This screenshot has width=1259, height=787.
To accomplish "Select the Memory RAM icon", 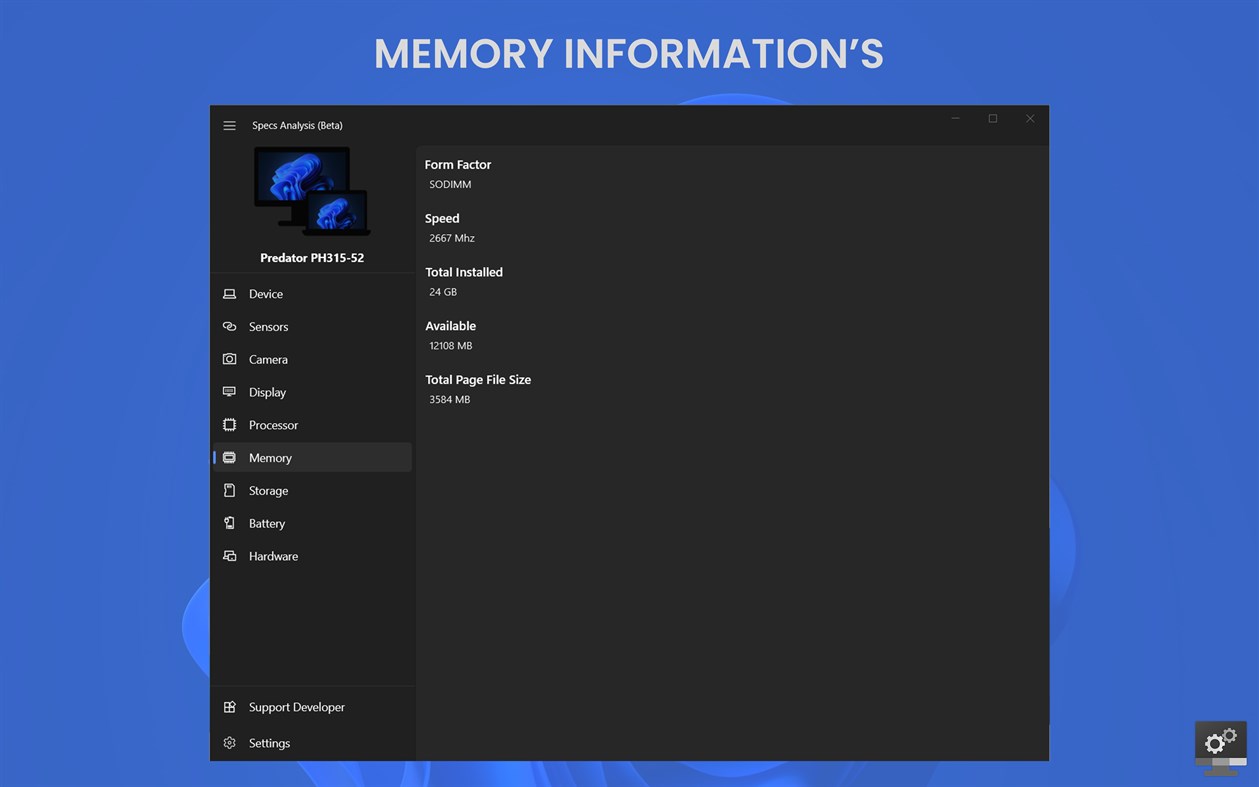I will tap(231, 457).
